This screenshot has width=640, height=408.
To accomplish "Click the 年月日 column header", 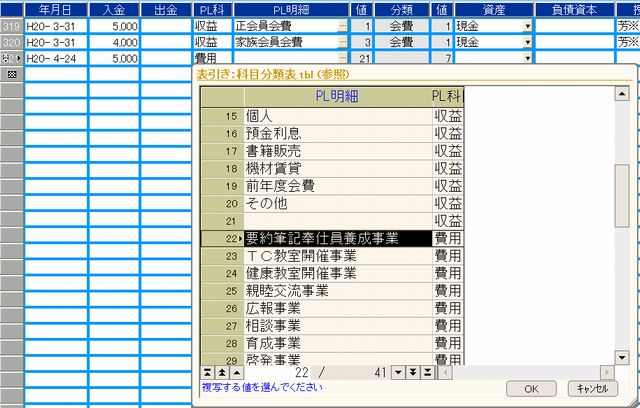I will coord(54,9).
